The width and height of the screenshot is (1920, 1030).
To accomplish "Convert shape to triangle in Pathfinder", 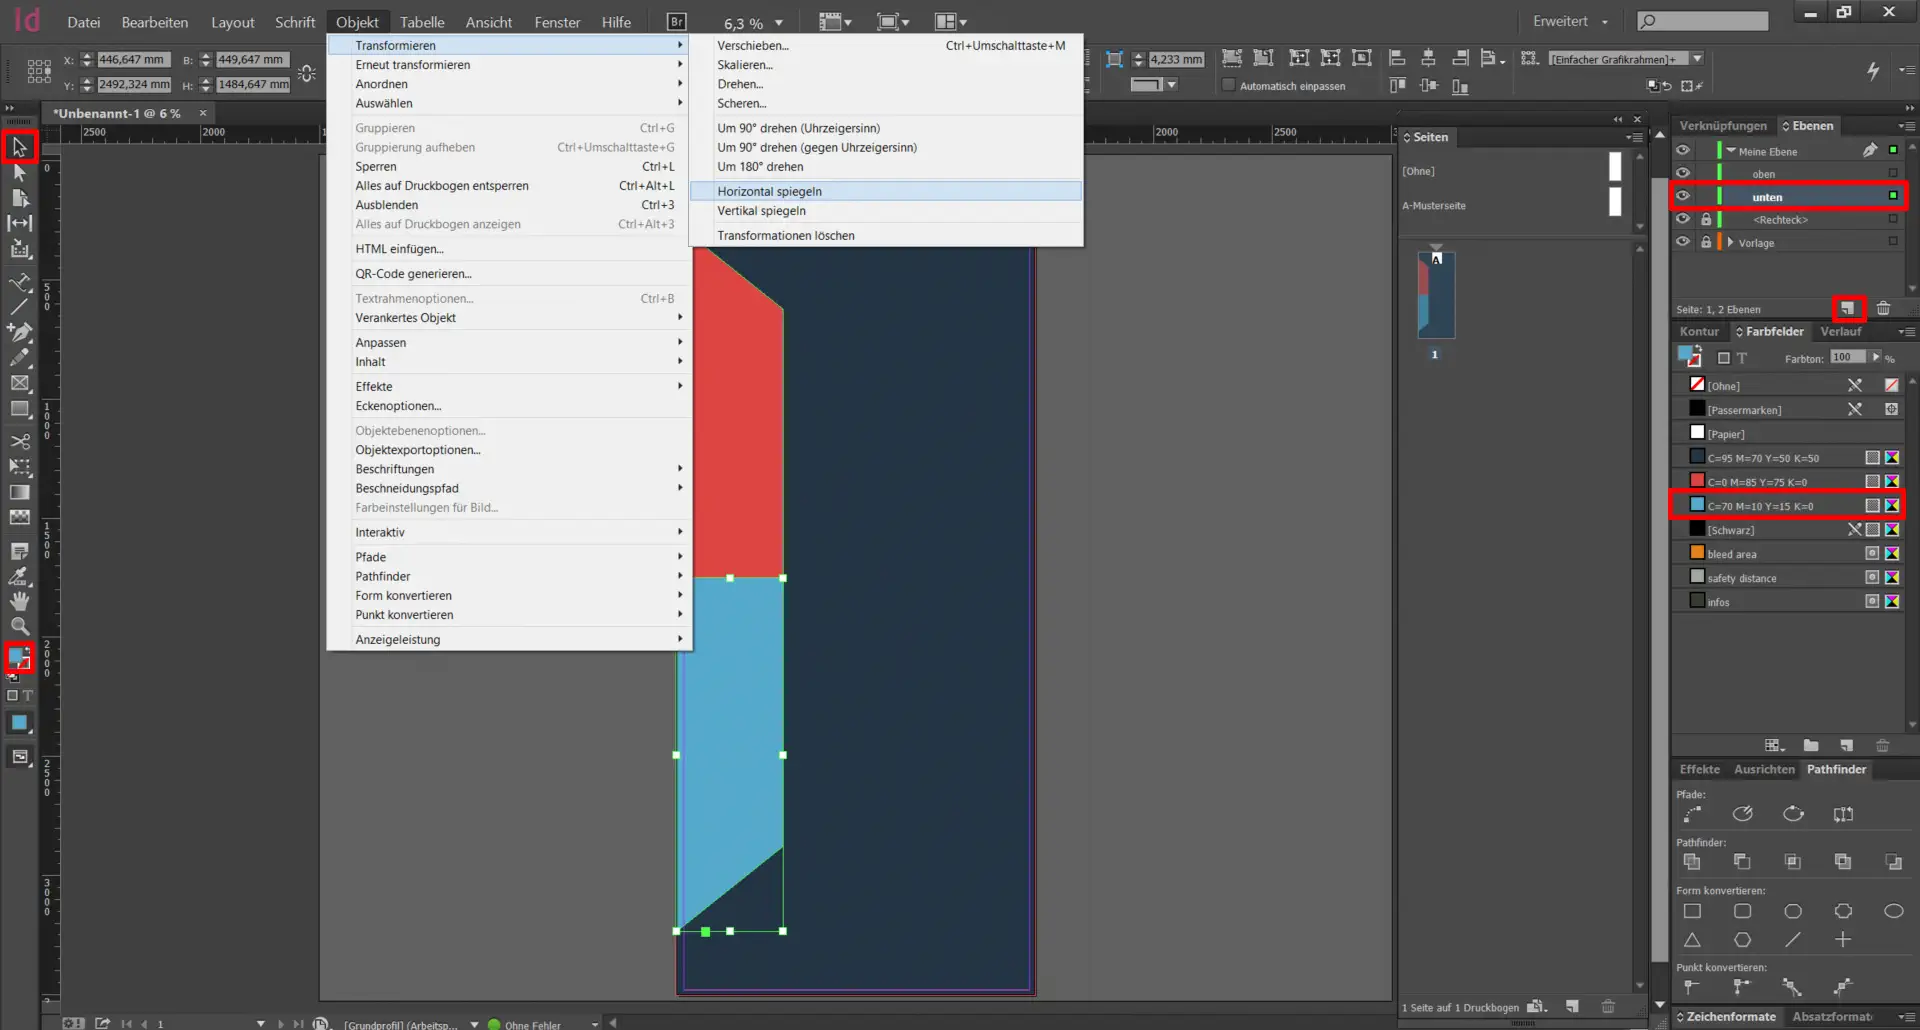I will 1692,940.
